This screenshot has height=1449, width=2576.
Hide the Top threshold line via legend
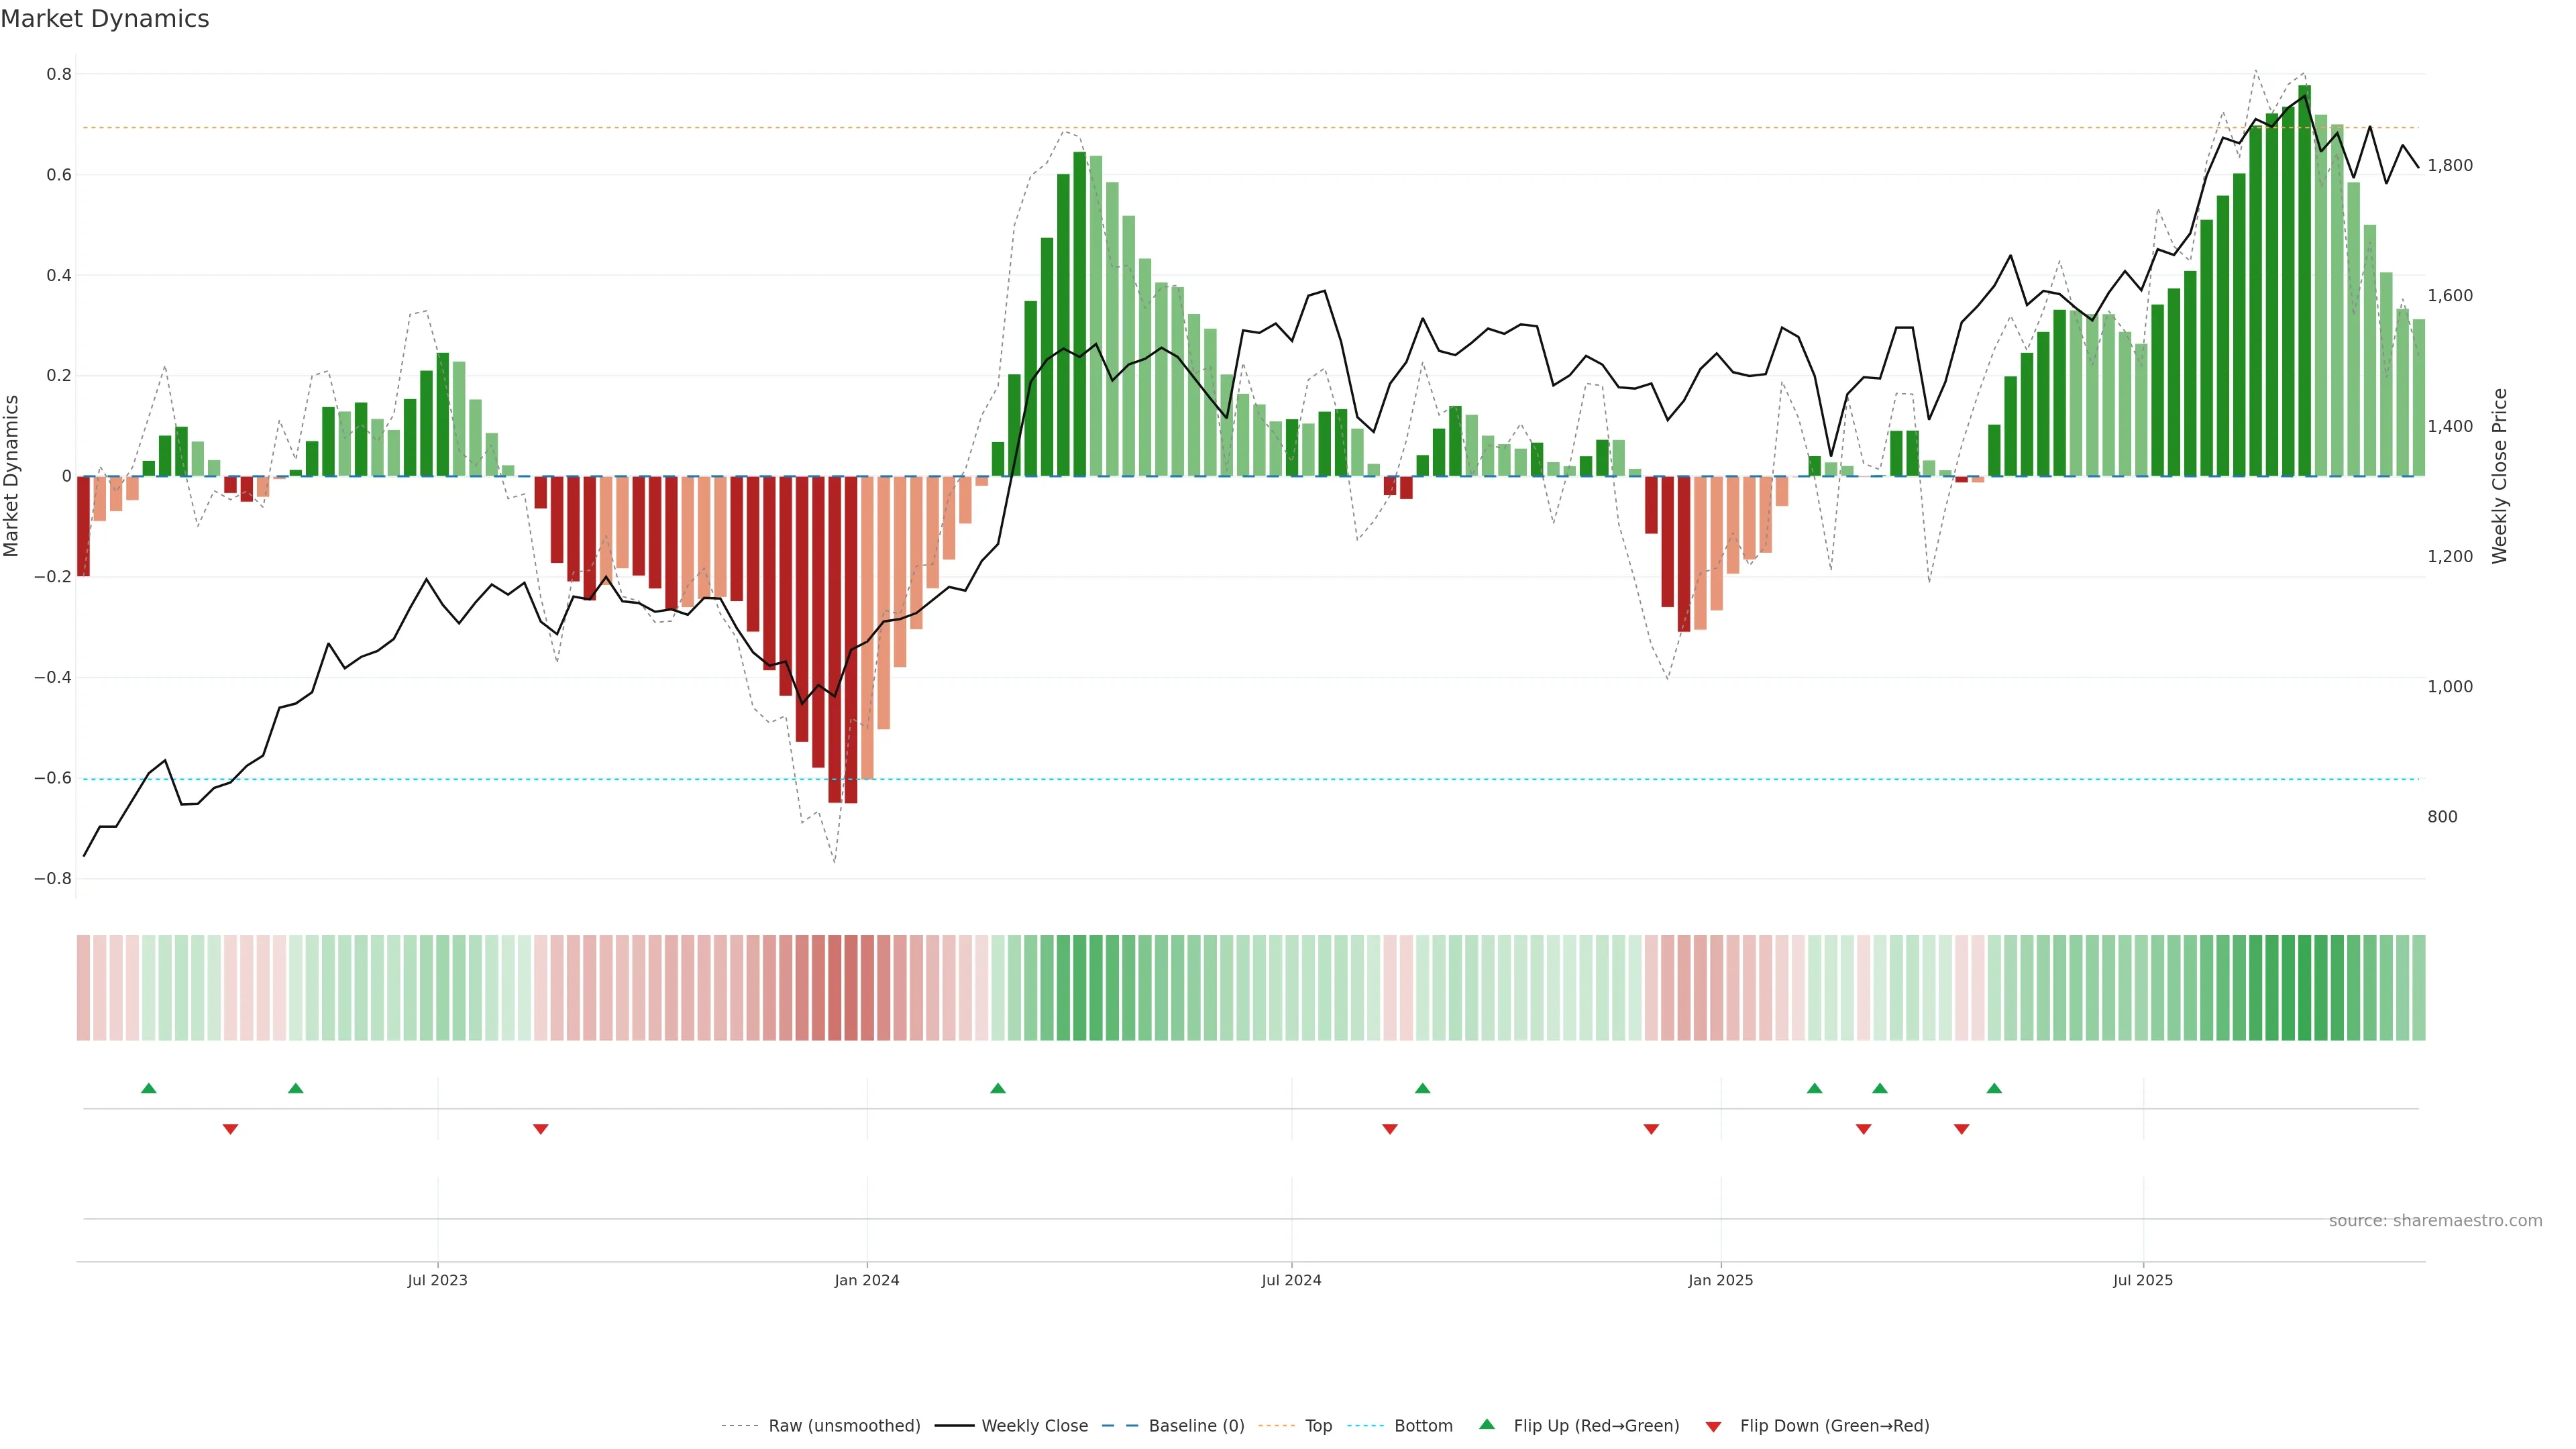[1318, 1426]
